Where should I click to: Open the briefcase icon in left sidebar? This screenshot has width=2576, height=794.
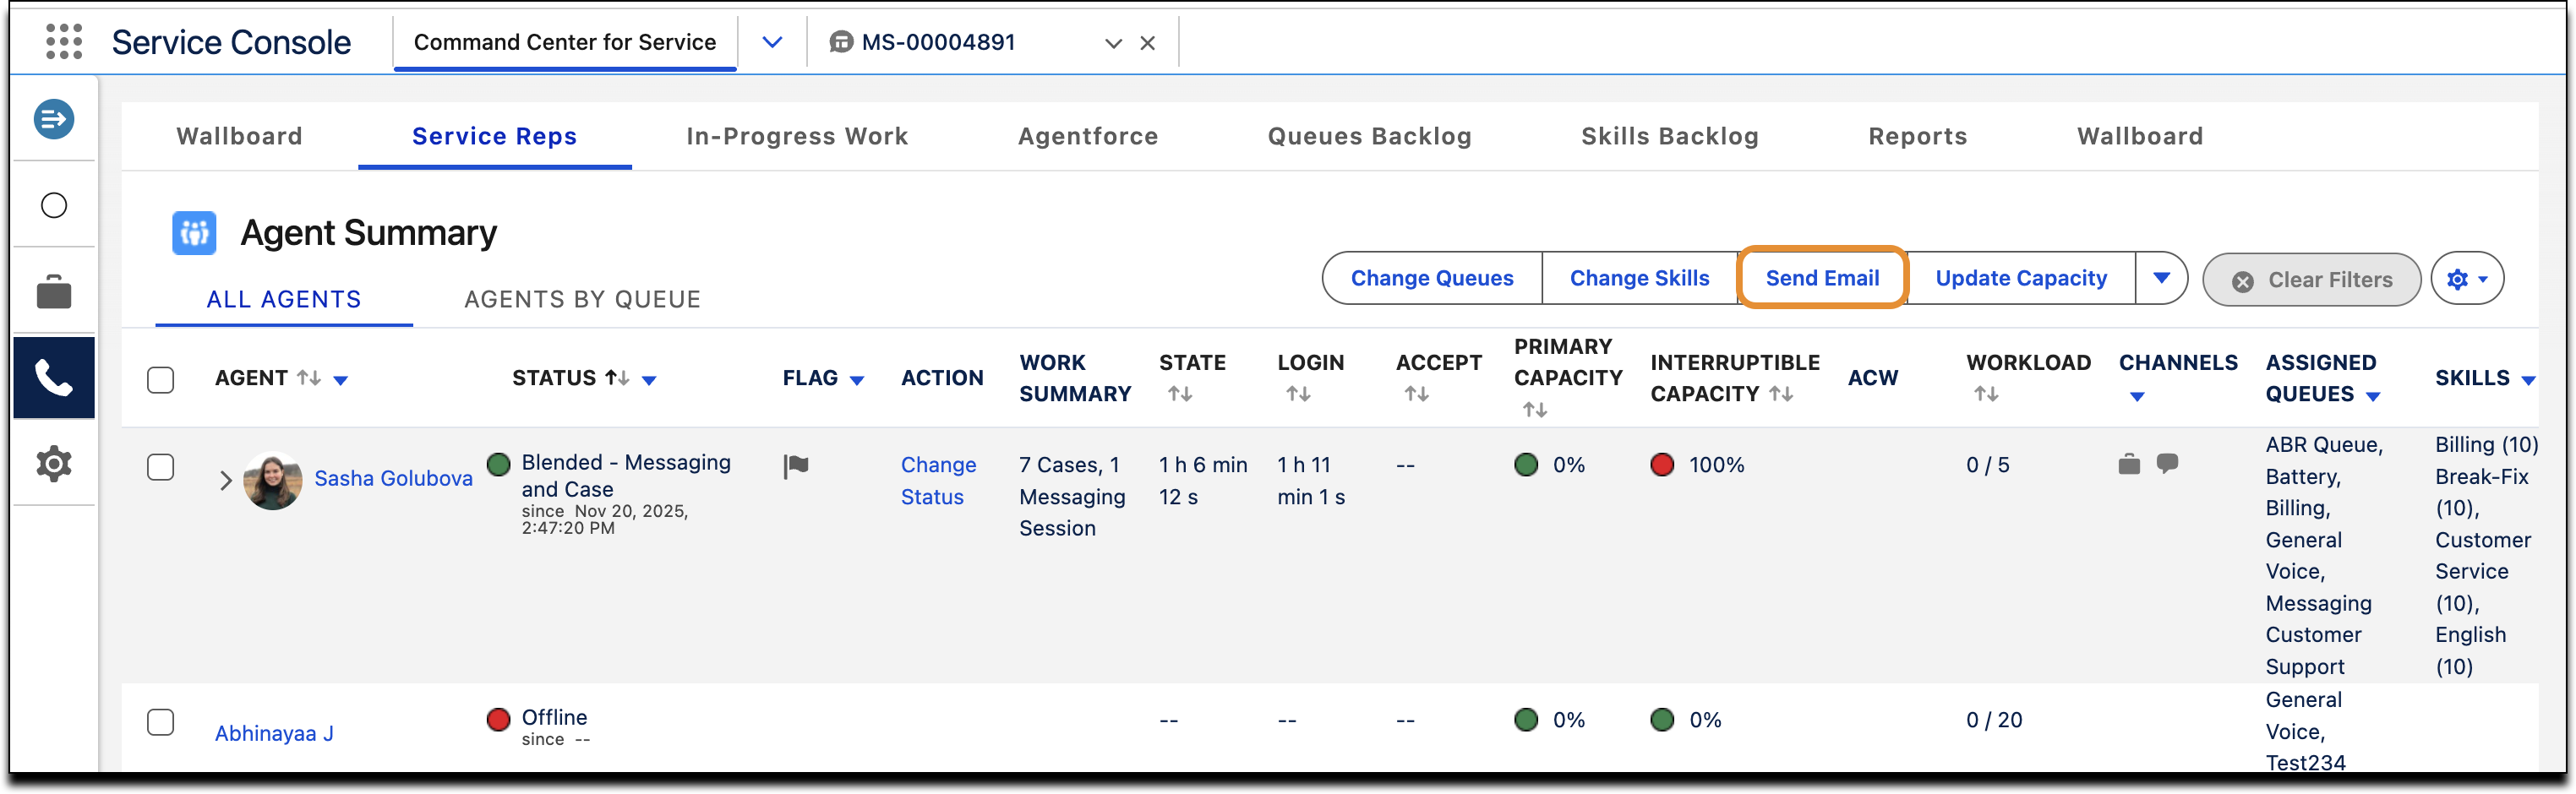(x=54, y=291)
